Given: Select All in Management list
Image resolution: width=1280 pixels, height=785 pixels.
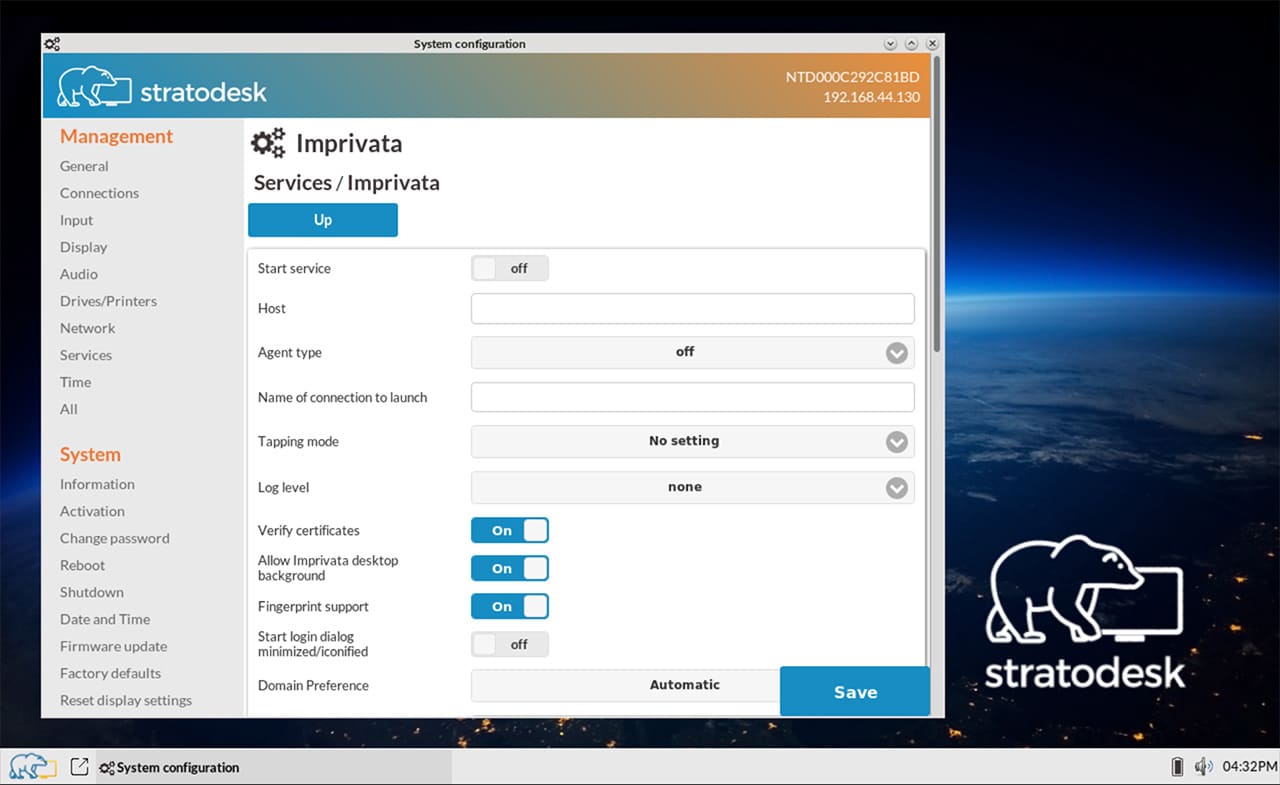Looking at the screenshot, I should pos(68,409).
